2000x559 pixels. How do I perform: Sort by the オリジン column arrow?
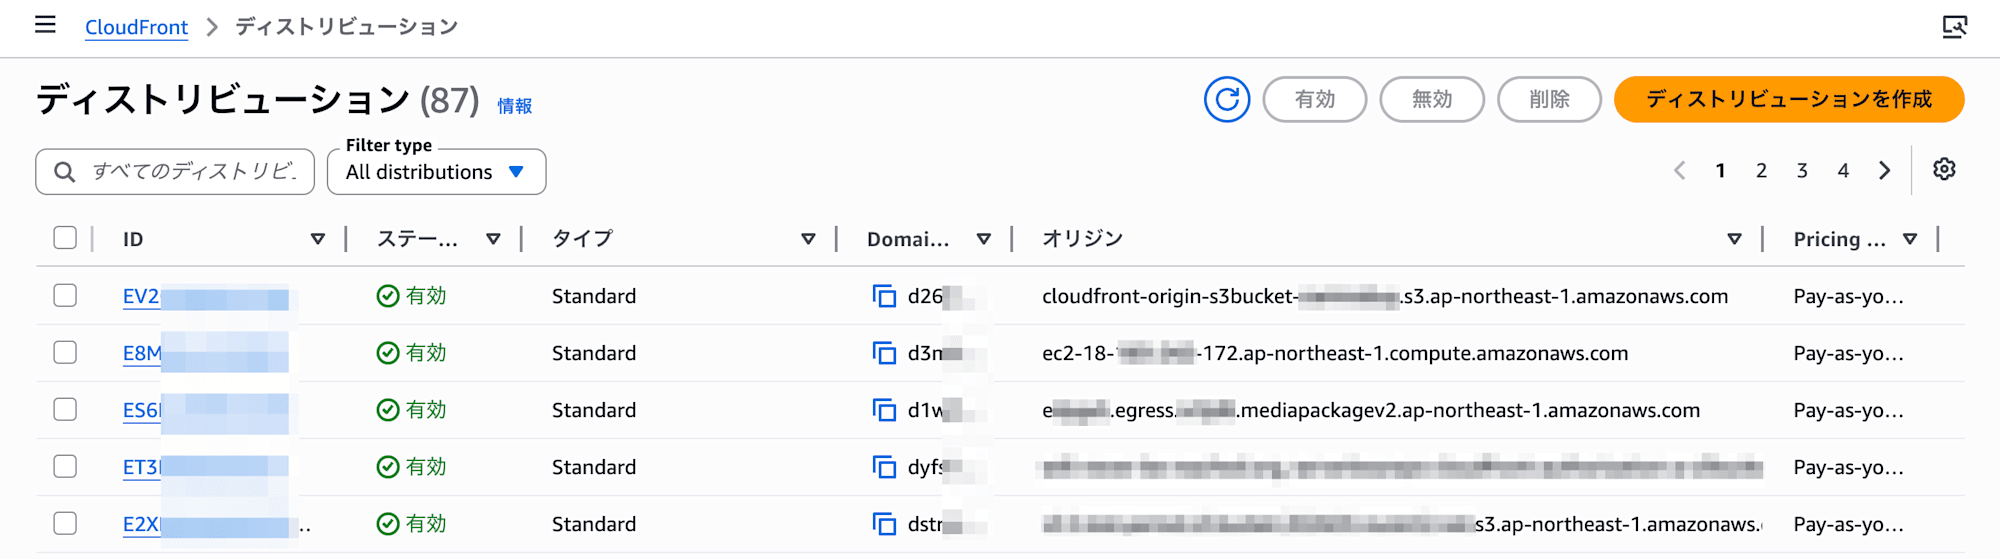point(1734,239)
